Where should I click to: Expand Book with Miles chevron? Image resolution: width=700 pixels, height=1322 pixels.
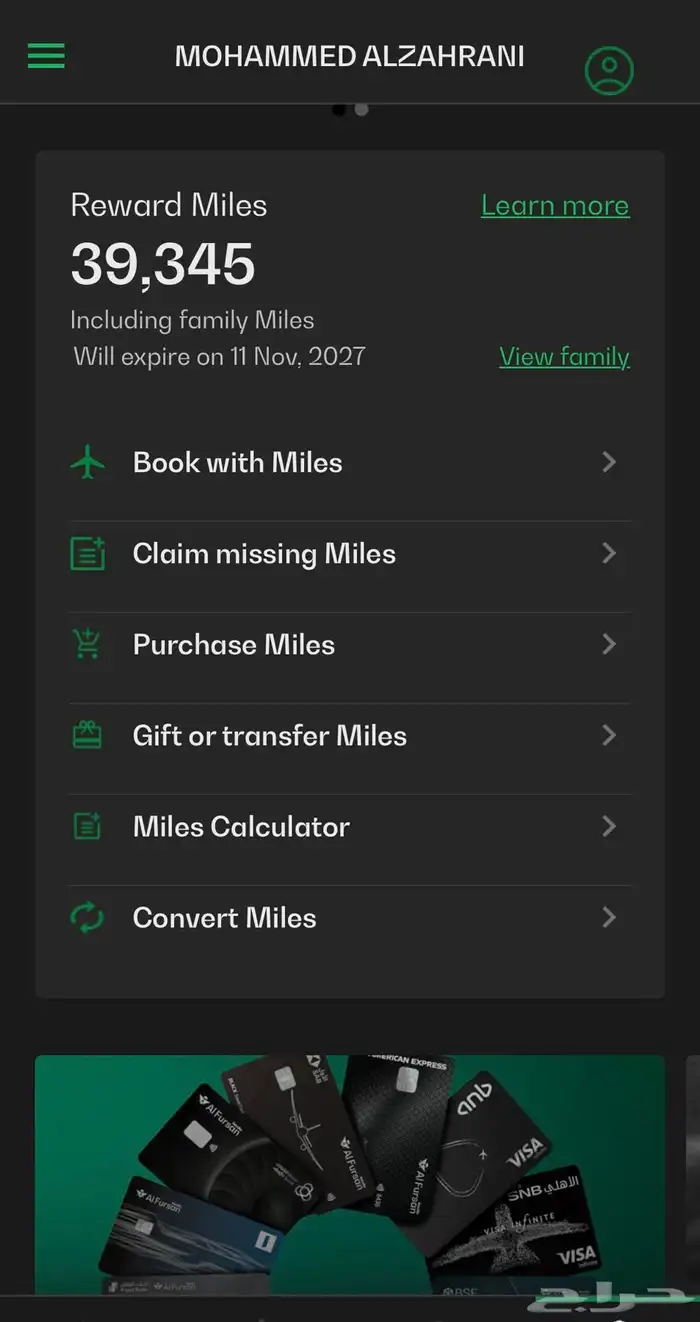609,463
